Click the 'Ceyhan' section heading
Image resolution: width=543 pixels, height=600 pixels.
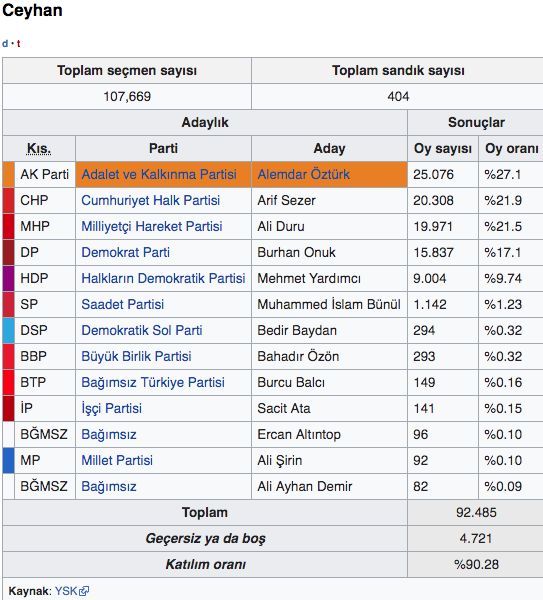pos(32,10)
